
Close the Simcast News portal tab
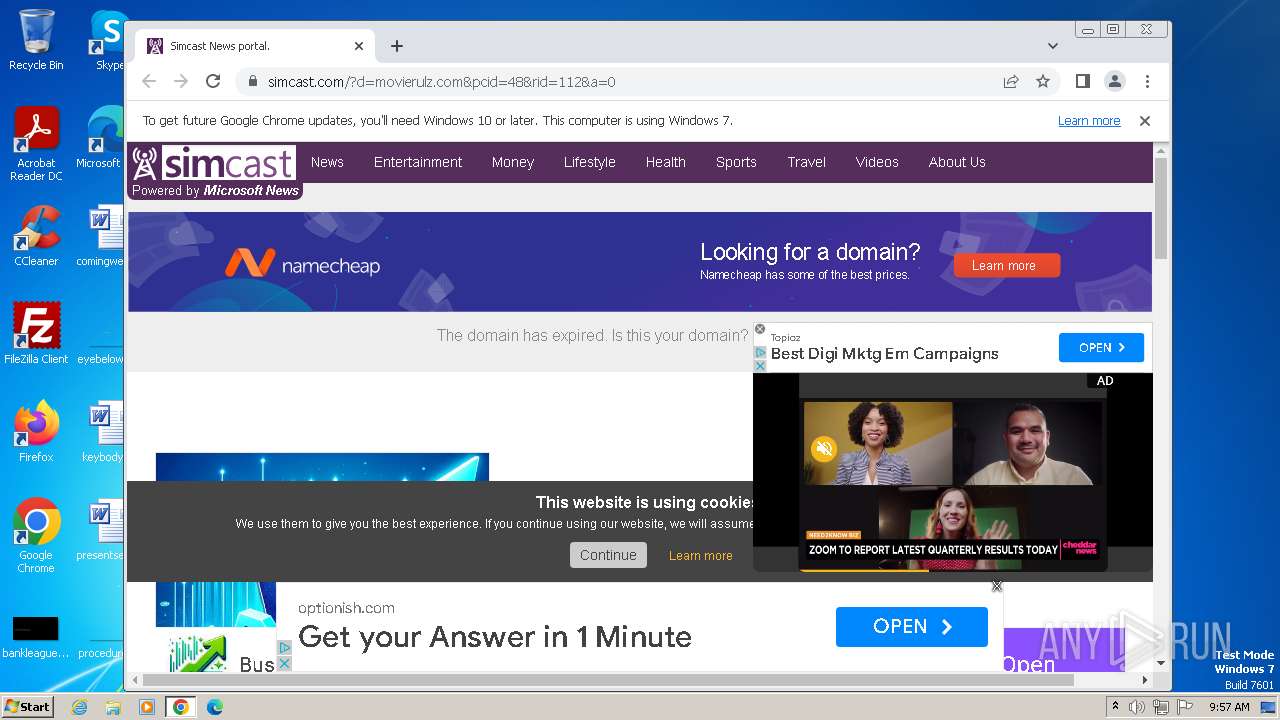pos(359,46)
